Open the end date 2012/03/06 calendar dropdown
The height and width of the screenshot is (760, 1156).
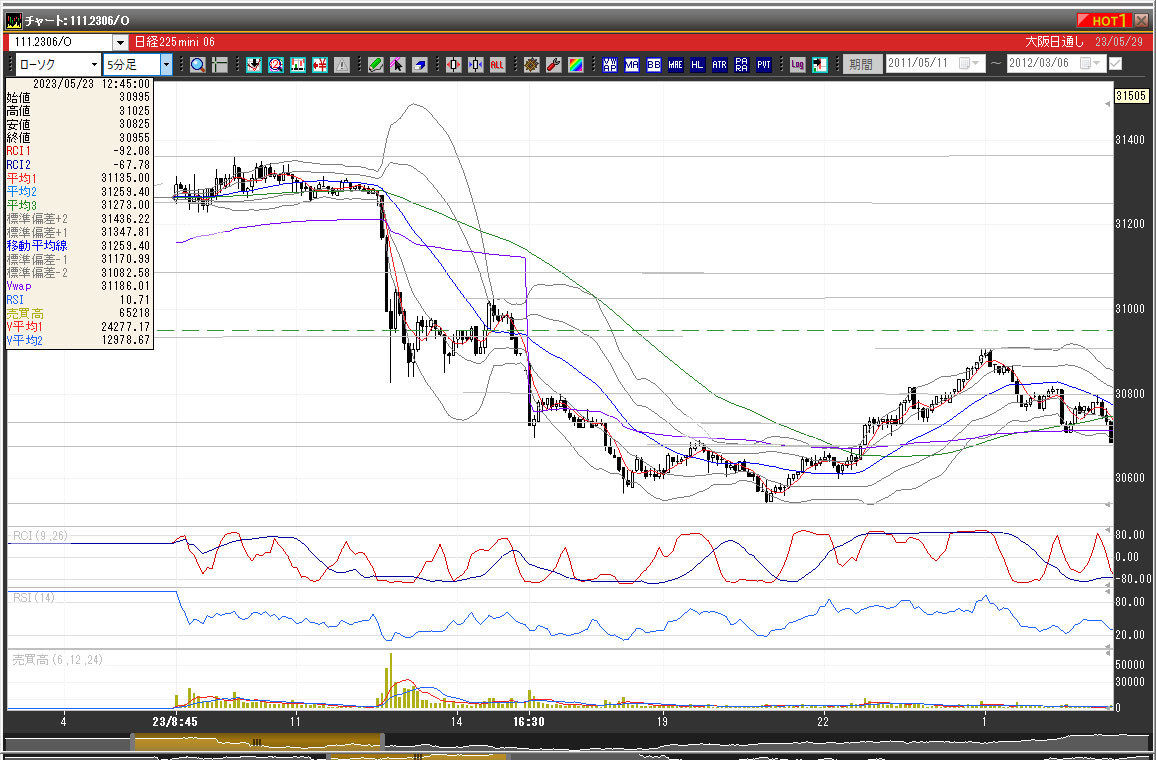click(x=1091, y=64)
